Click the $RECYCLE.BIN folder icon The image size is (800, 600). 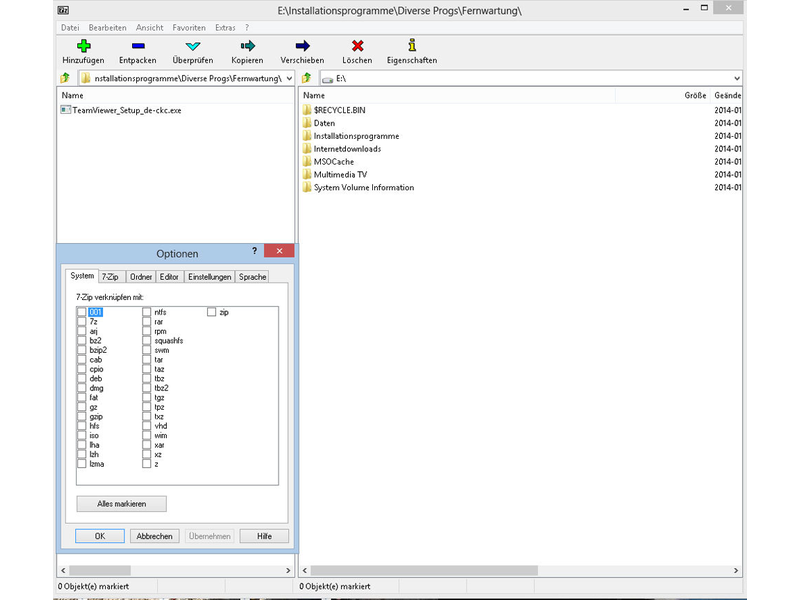307,110
